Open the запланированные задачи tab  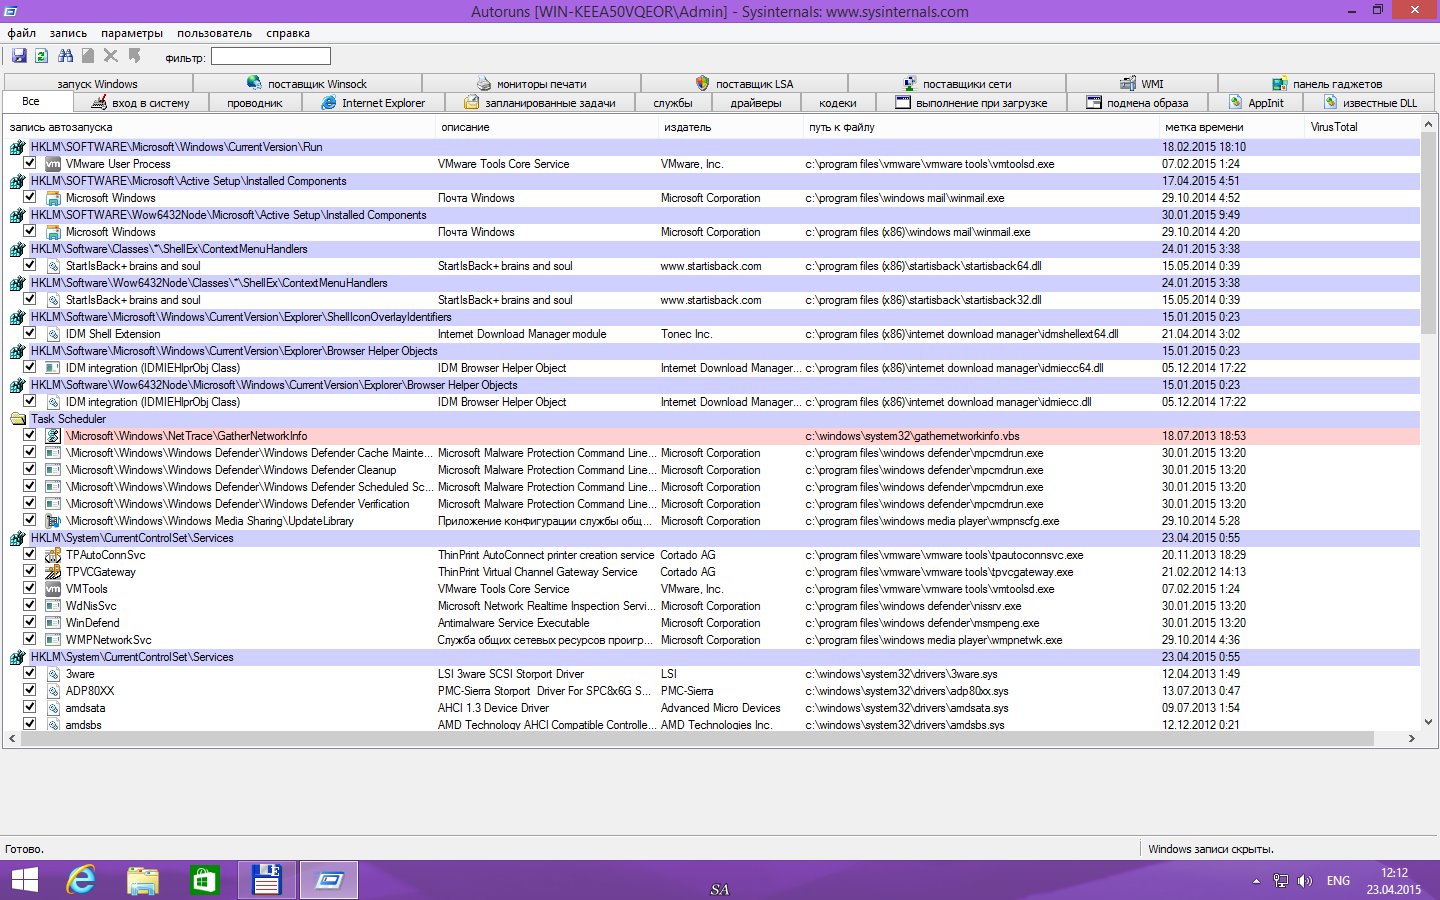[540, 103]
